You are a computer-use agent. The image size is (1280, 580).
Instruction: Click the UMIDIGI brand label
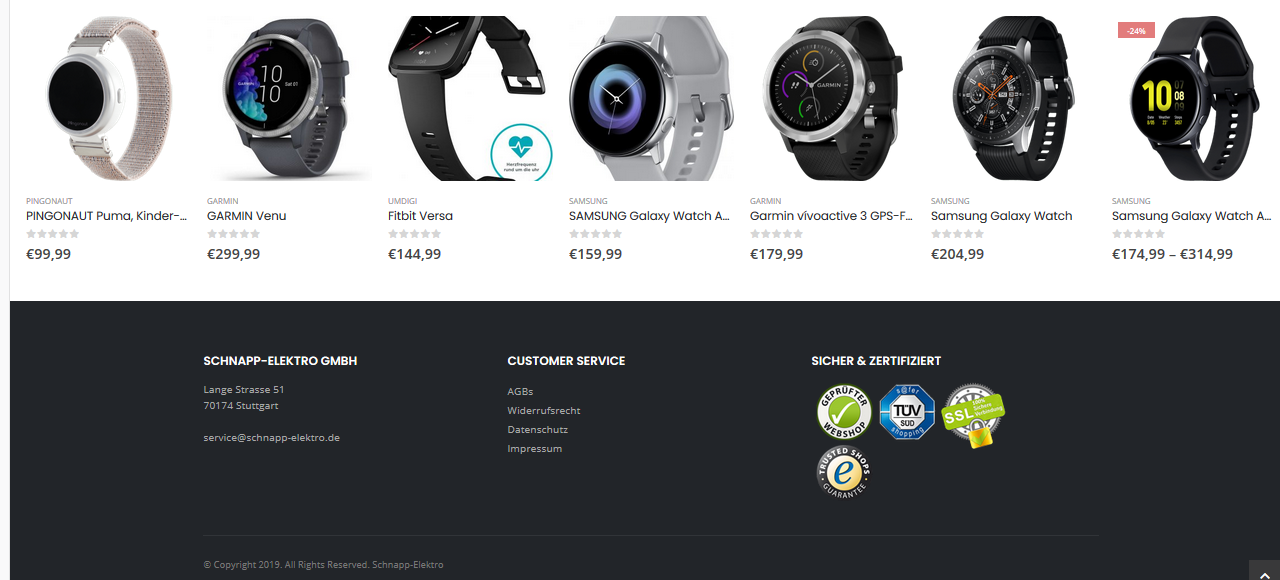(402, 201)
